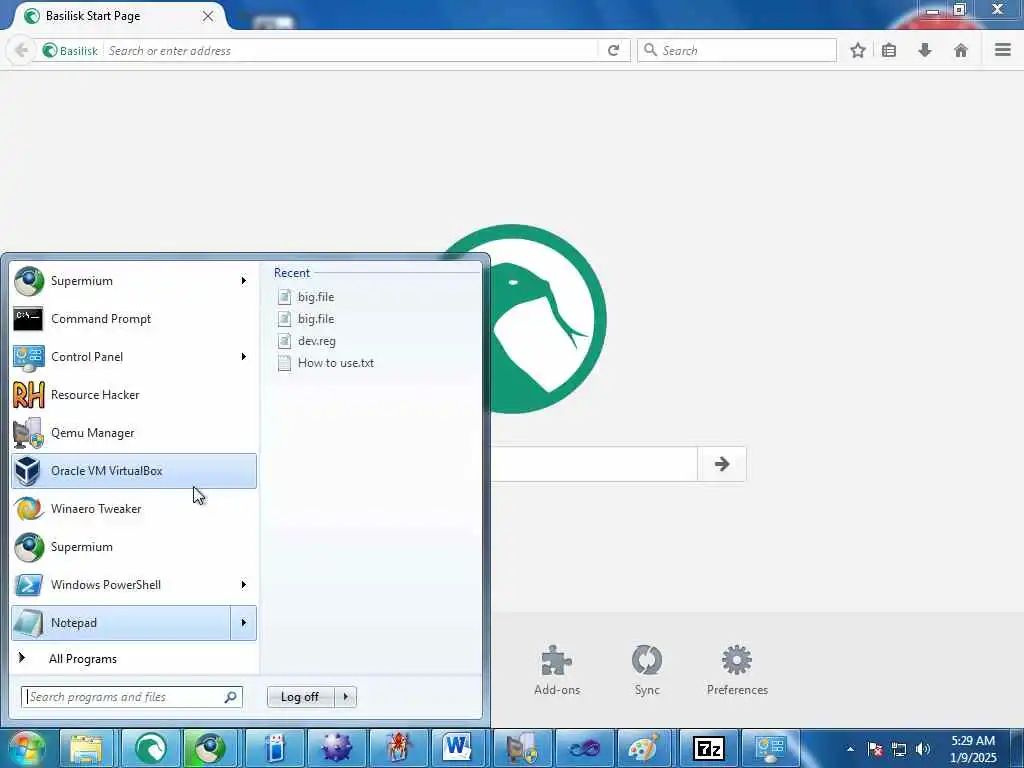Launch Oracle VM VirtualBox from Start menu
The image size is (1024, 768).
134,471
